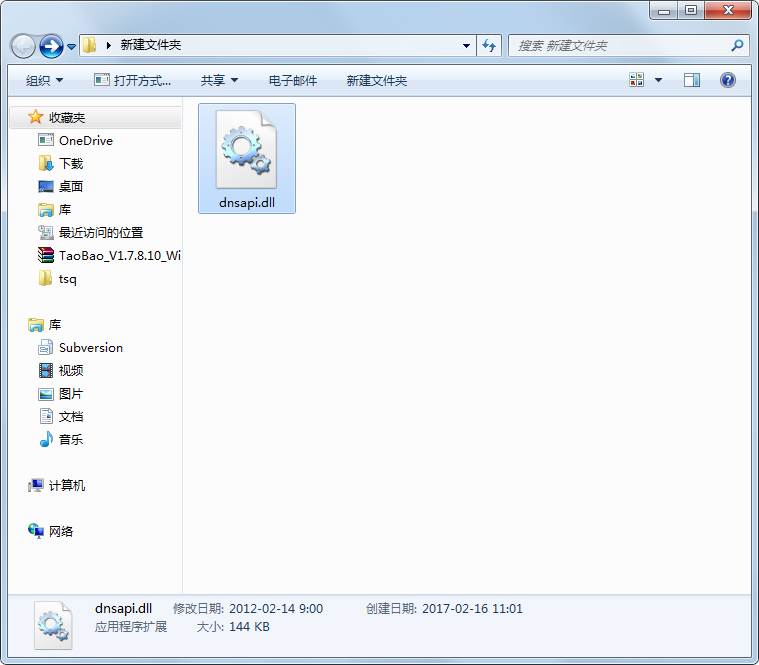Expand the address bar history dropdown
Viewport: 759px width, 665px height.
point(466,45)
